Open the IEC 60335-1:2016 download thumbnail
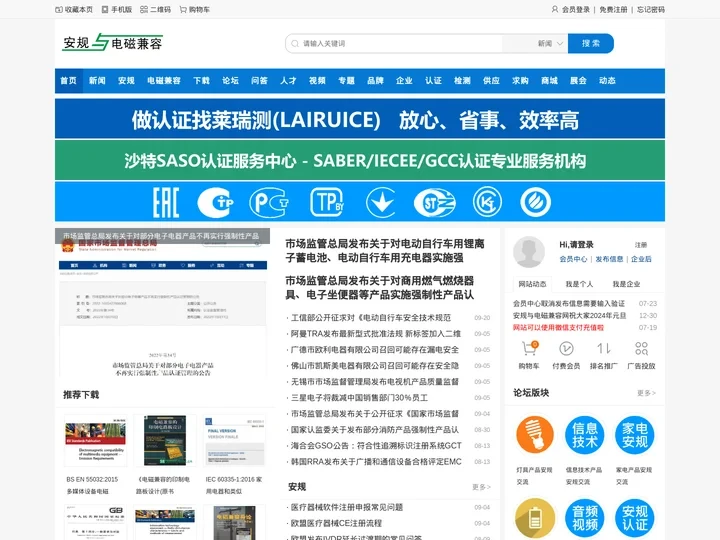The width and height of the screenshot is (720, 540). click(235, 440)
